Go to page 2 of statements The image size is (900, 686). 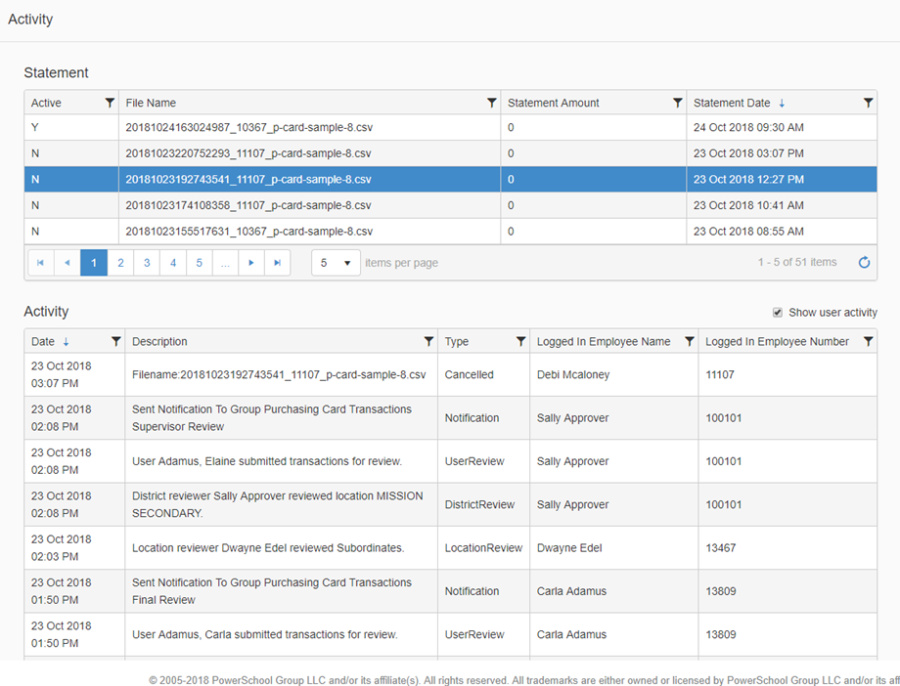(x=120, y=263)
